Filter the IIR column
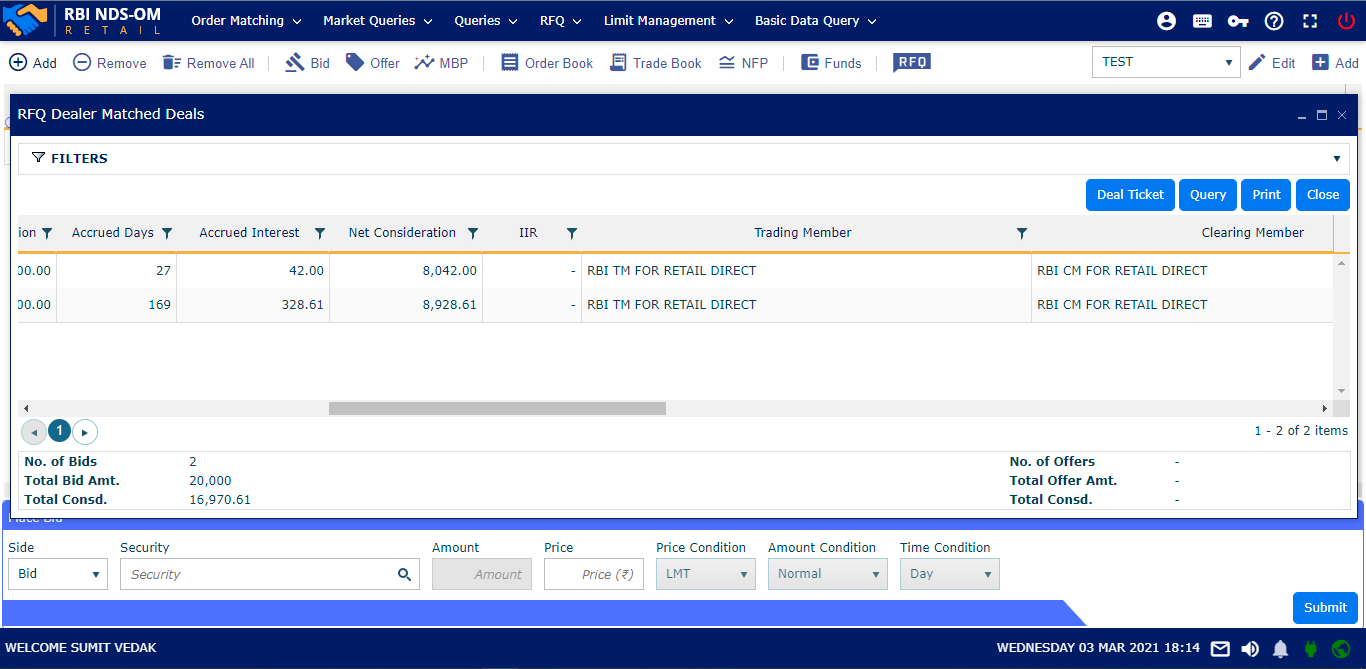This screenshot has height=669, width=1366. 572,234
